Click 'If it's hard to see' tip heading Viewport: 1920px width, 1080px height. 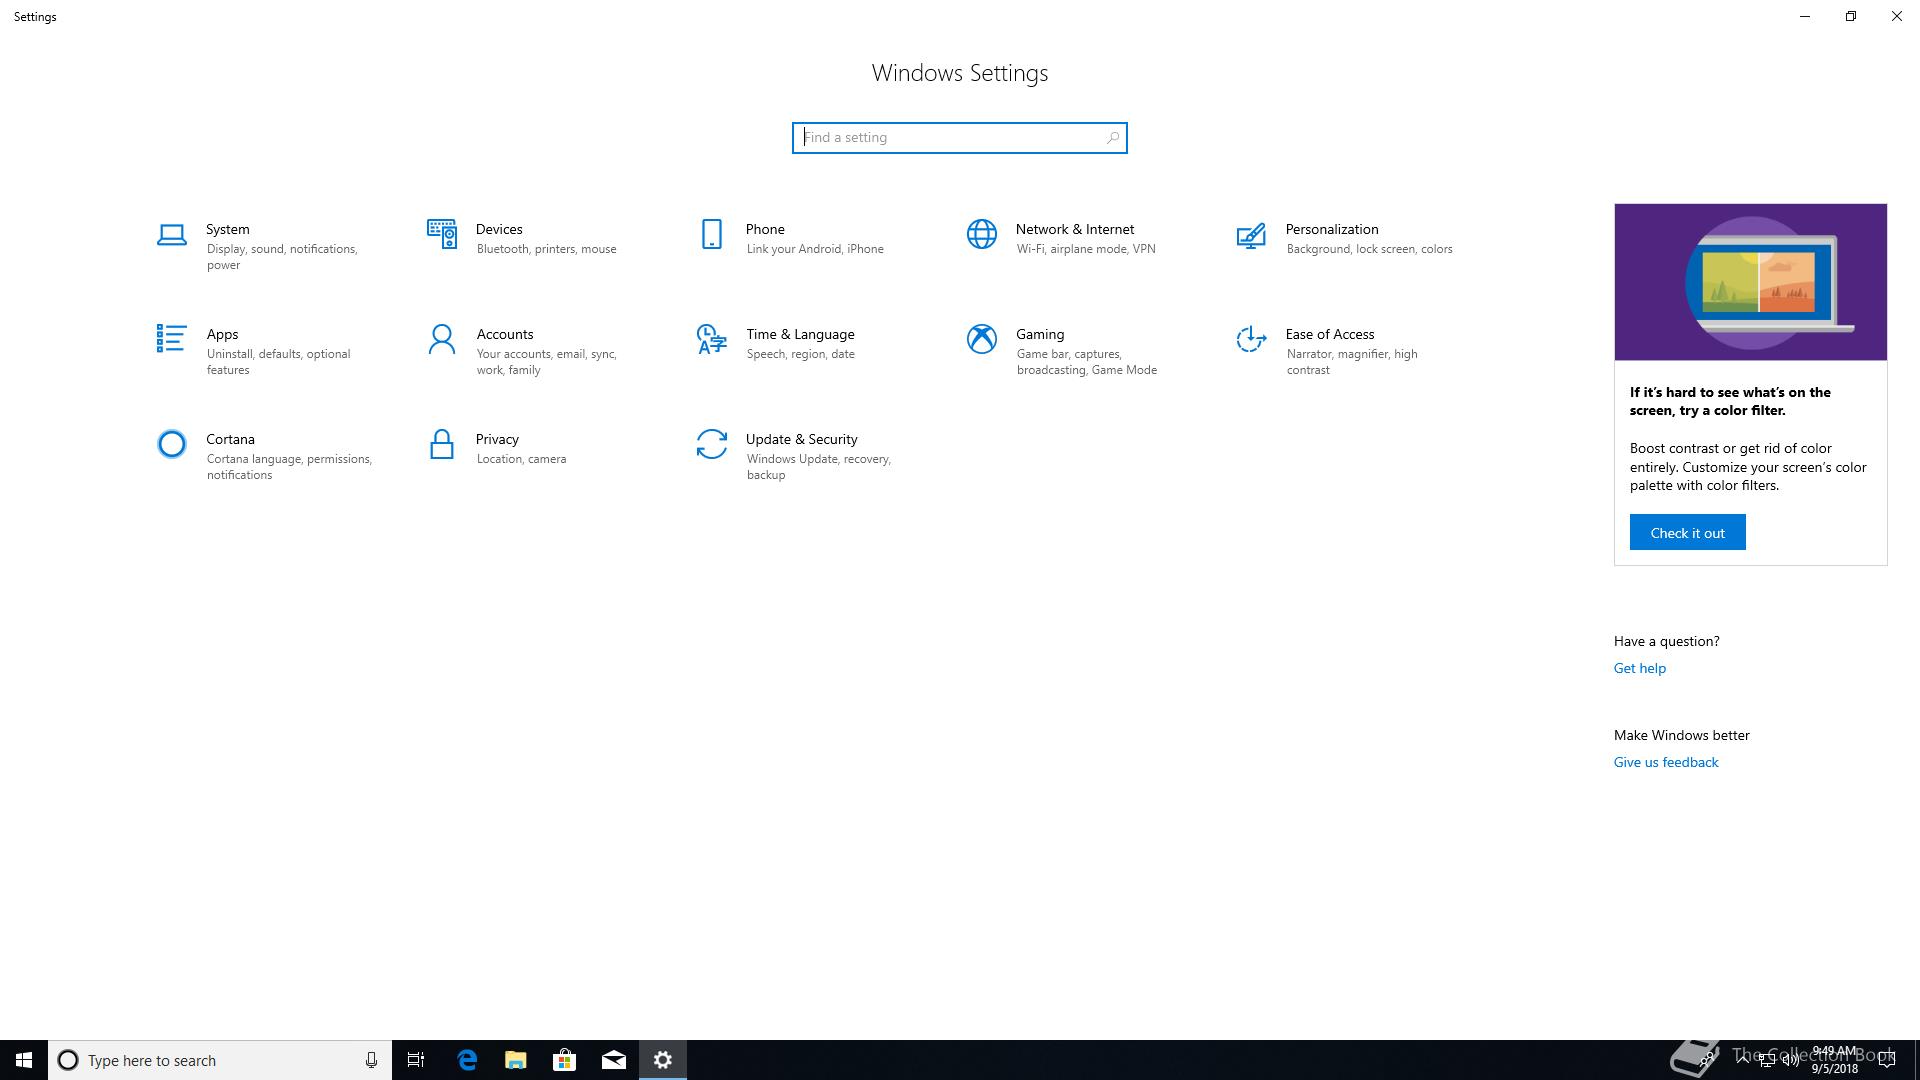(x=1730, y=401)
